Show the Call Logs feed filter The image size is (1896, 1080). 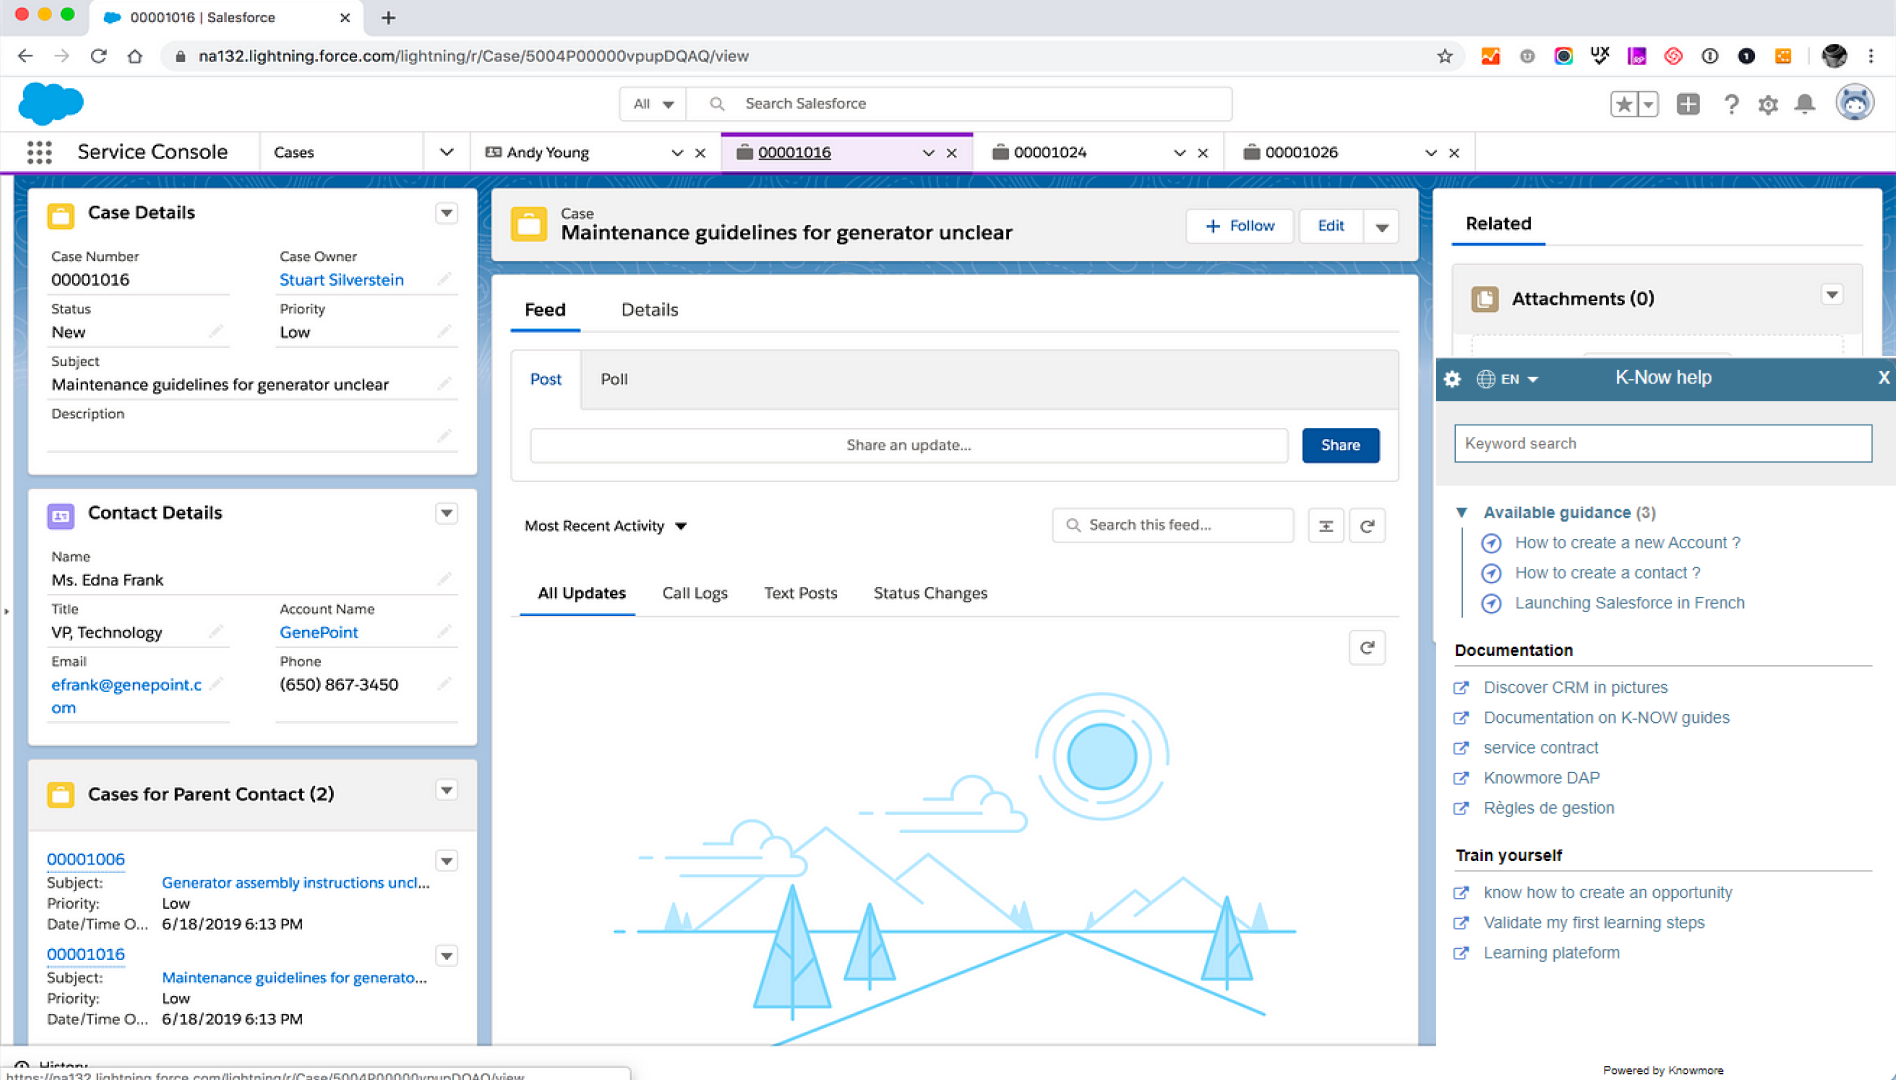coord(695,593)
